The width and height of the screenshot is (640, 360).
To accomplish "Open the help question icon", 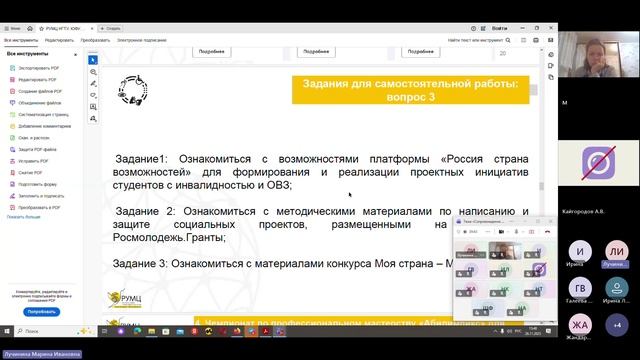I will [x=473, y=29].
